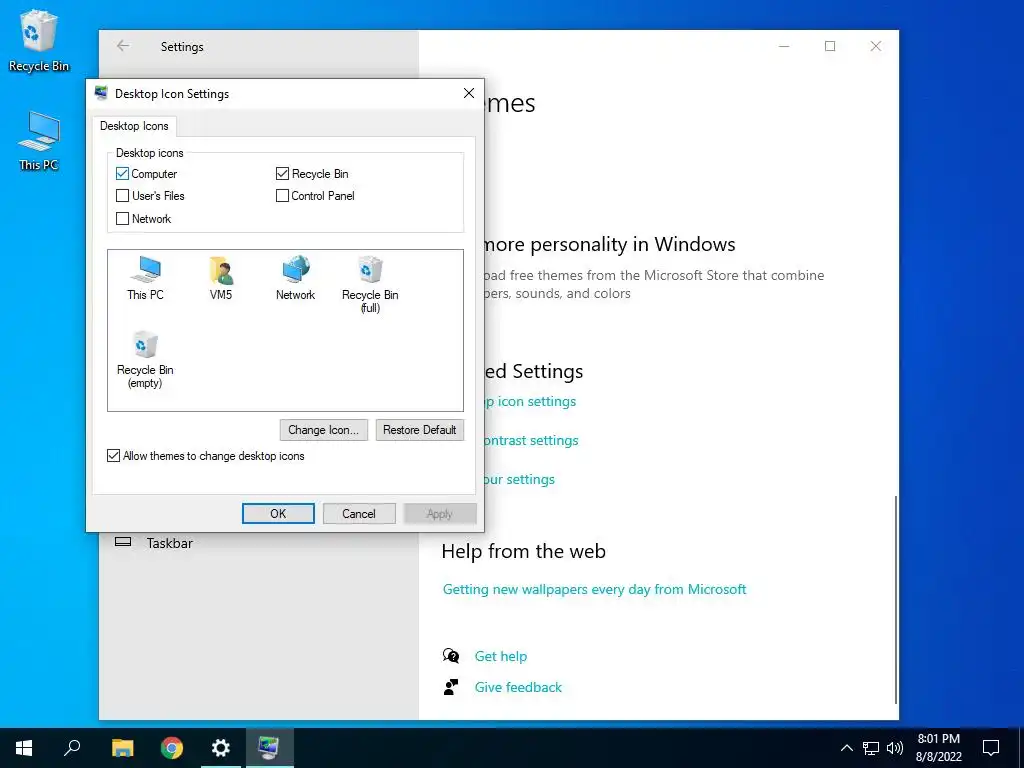Viewport: 1024px width, 768px height.
Task: Click the Give feedback link
Action: pos(518,687)
